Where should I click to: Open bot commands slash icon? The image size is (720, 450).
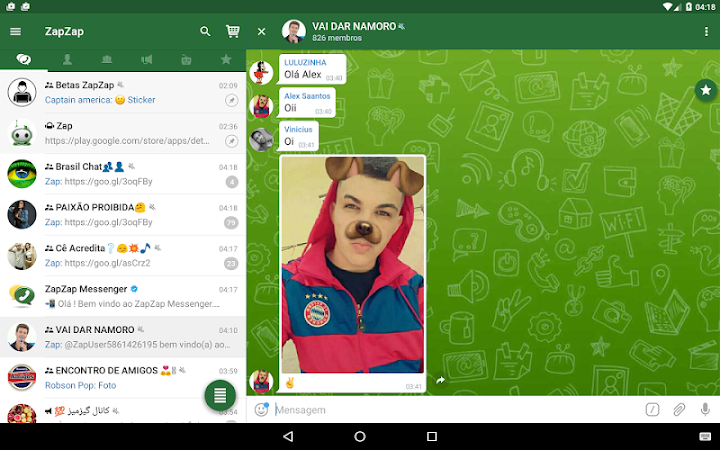[652, 410]
